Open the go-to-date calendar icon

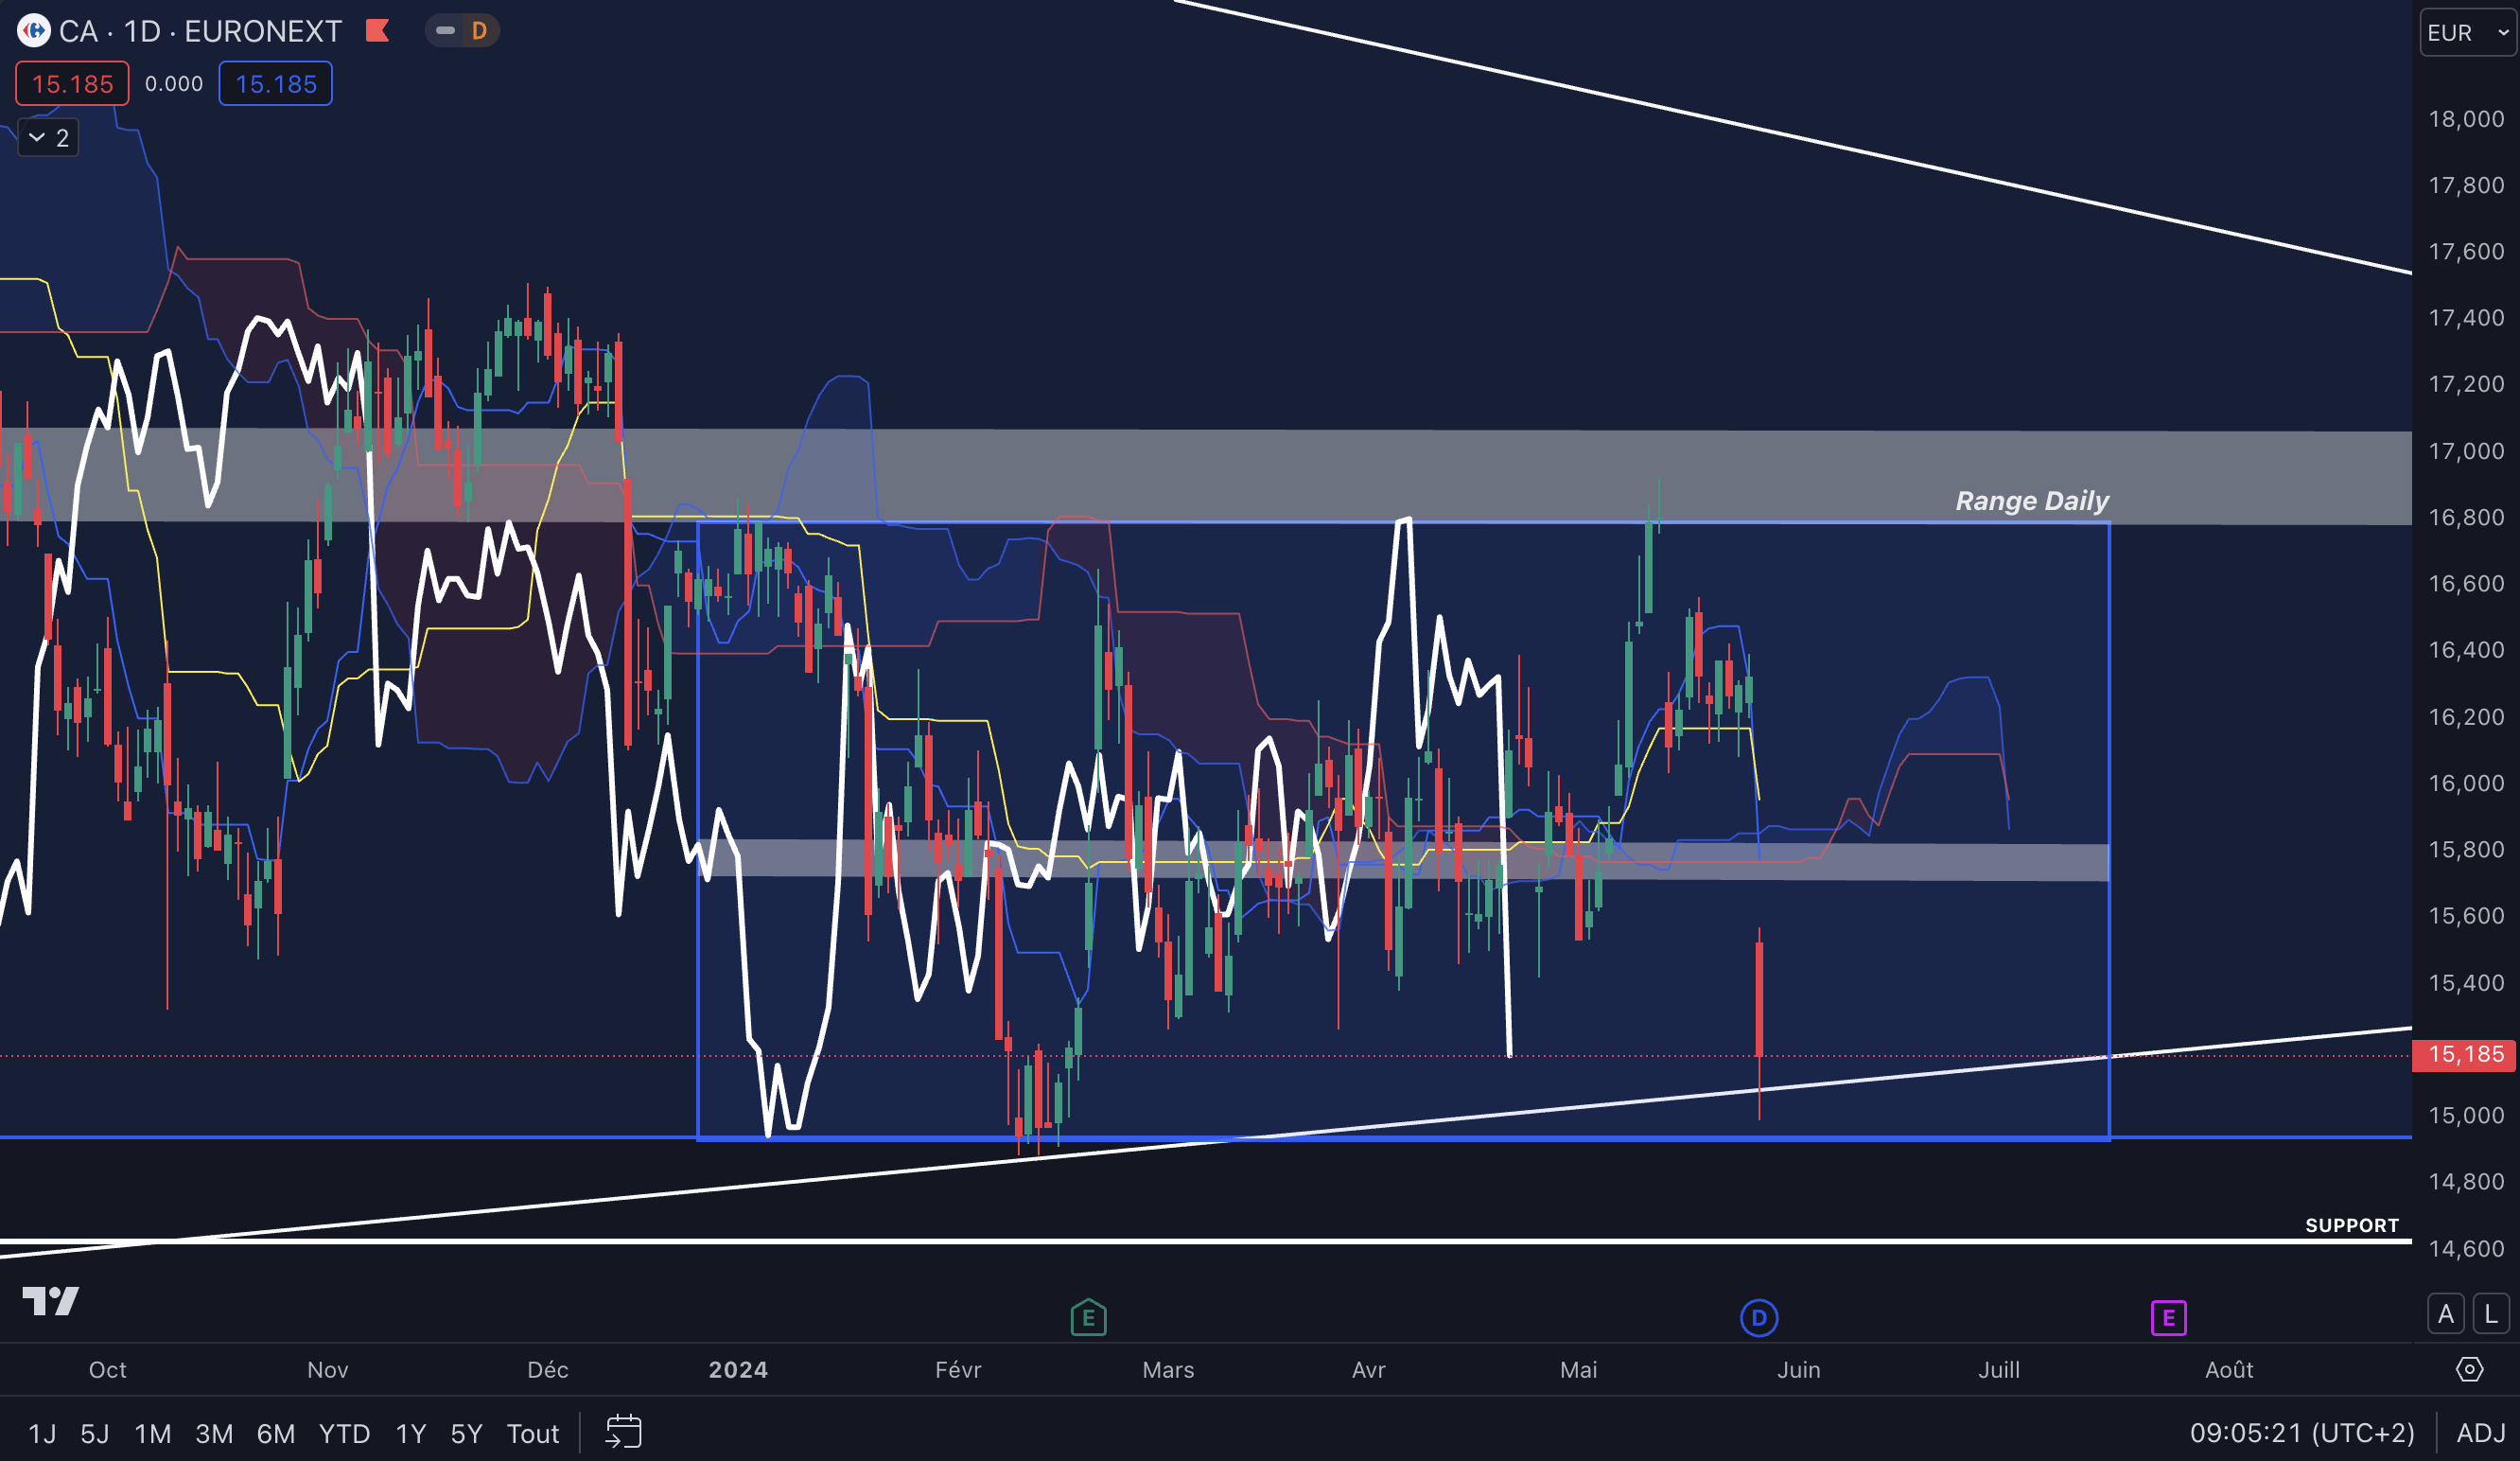[624, 1432]
